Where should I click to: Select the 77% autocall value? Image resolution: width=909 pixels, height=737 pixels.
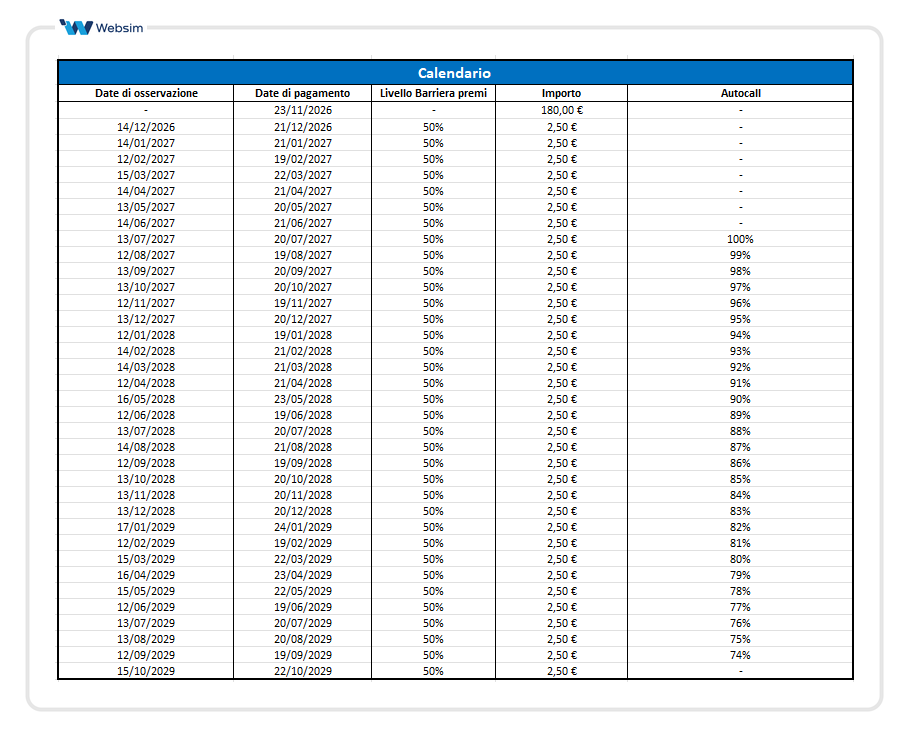pos(740,607)
